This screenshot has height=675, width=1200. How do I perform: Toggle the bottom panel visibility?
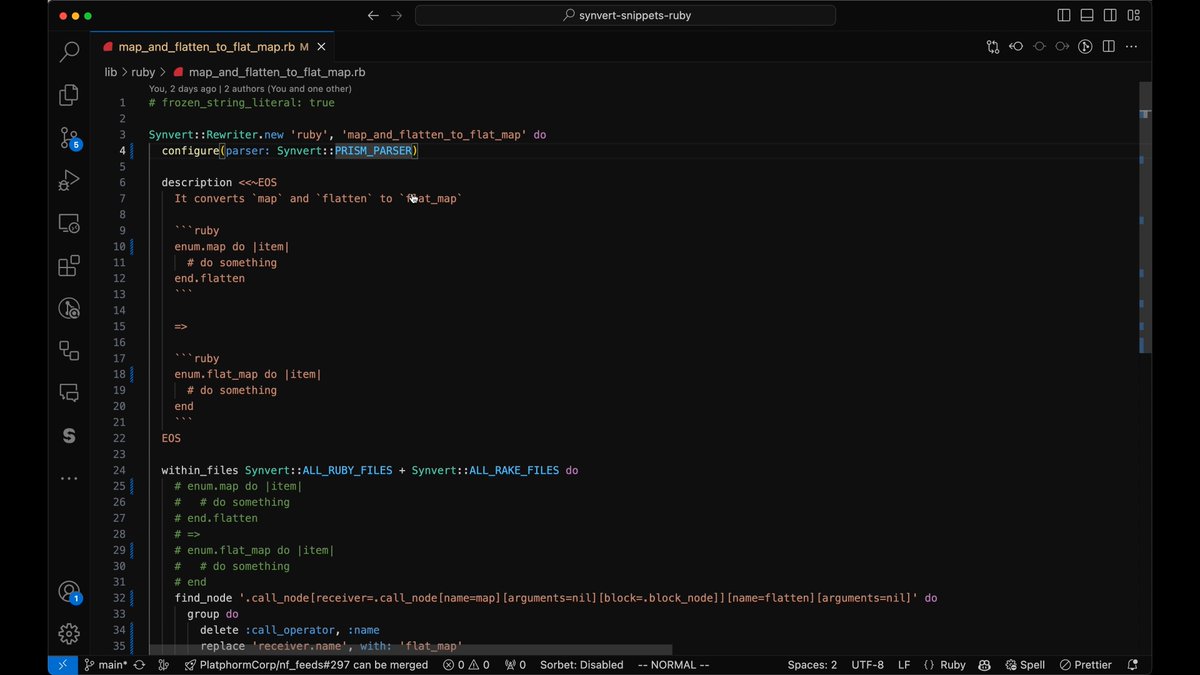pos(1086,16)
